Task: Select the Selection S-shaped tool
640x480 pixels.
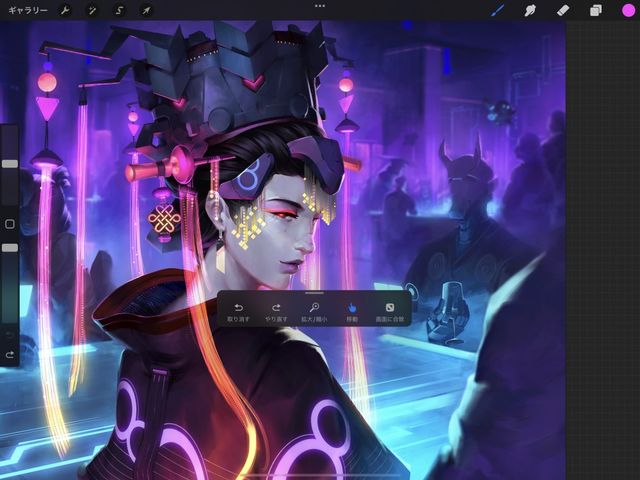Action: pyautogui.click(x=119, y=11)
